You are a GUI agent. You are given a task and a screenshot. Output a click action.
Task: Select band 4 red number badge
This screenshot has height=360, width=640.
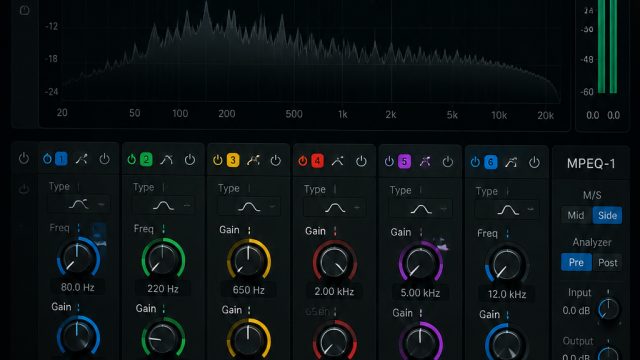(x=317, y=161)
